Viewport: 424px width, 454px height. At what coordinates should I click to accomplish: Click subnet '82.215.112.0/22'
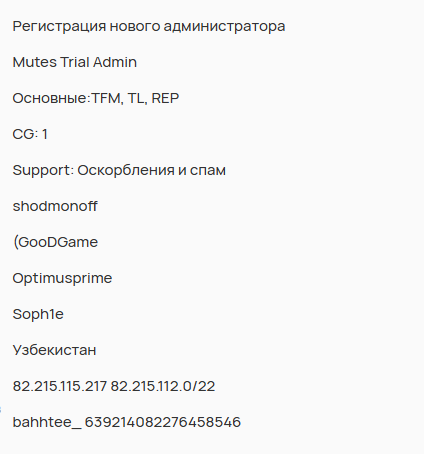(x=163, y=386)
